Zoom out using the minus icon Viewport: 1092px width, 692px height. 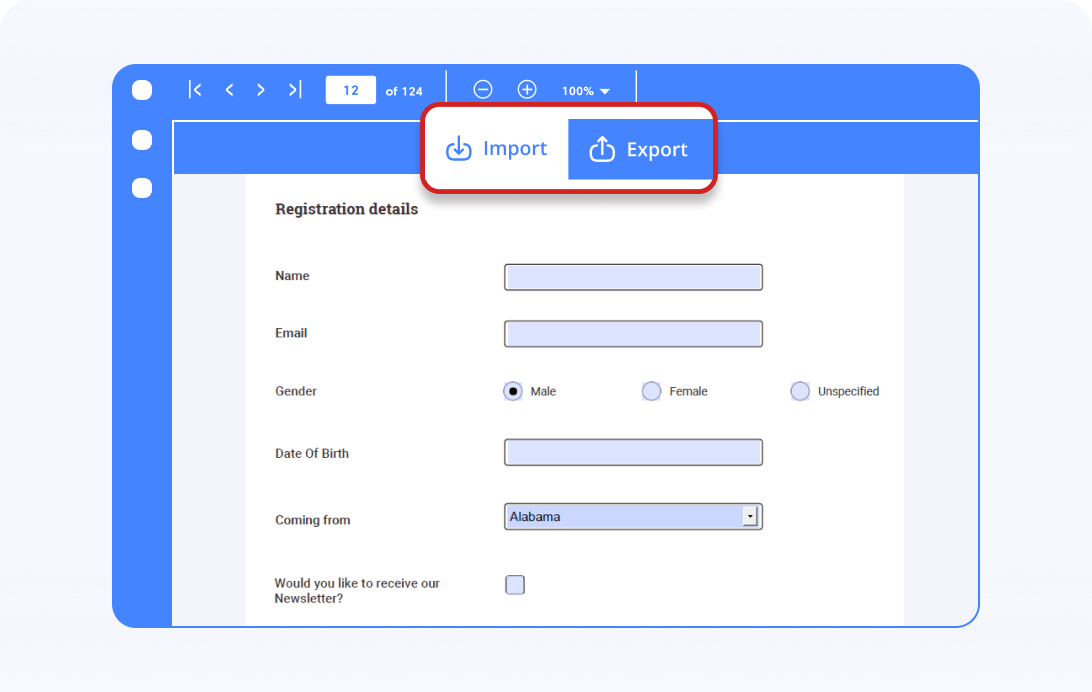click(483, 89)
